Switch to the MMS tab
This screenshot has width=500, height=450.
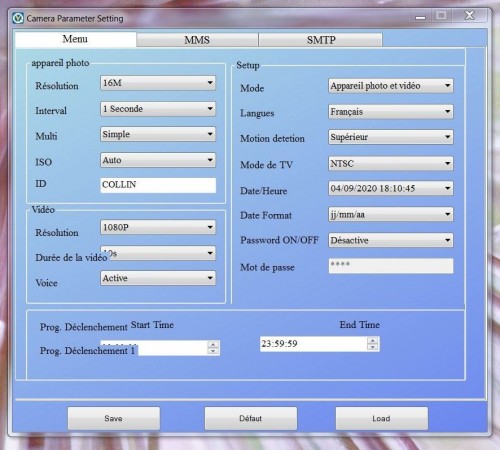coord(197,40)
